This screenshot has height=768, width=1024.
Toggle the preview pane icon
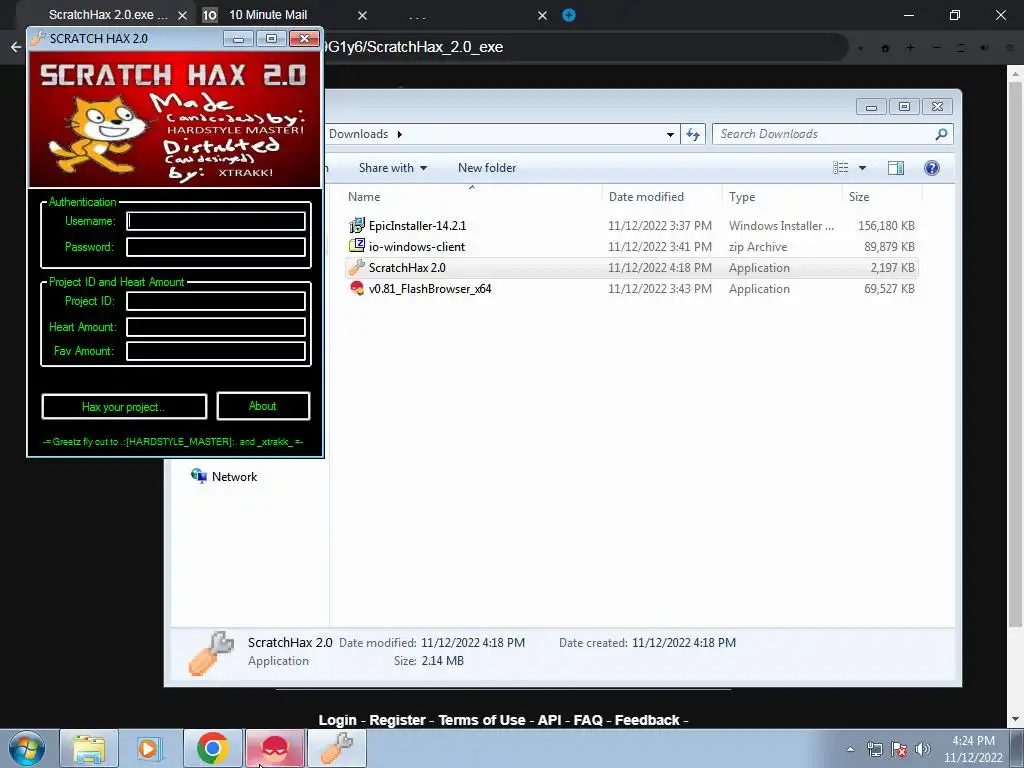coord(896,168)
